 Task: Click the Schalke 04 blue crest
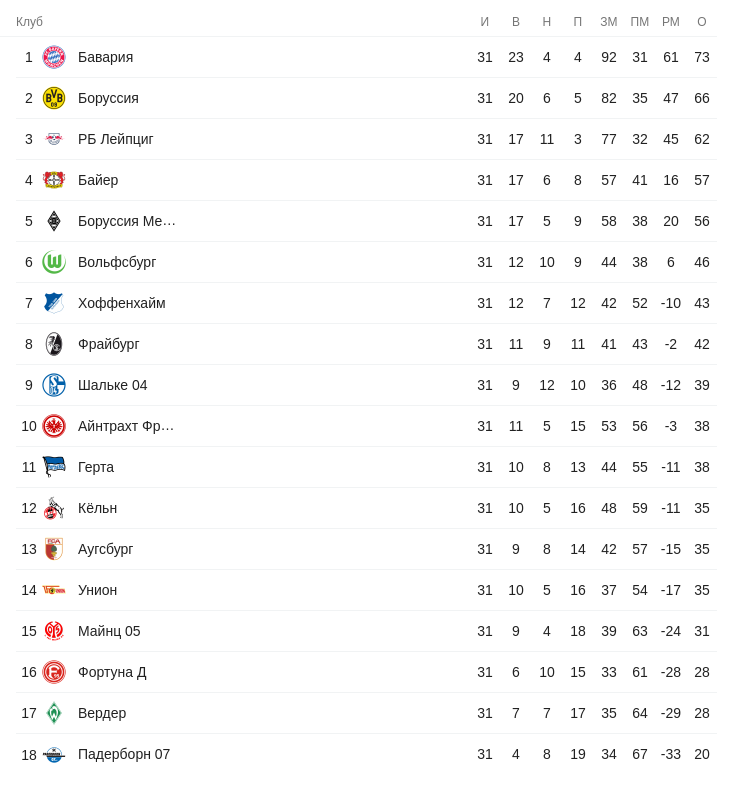pyautogui.click(x=54, y=385)
